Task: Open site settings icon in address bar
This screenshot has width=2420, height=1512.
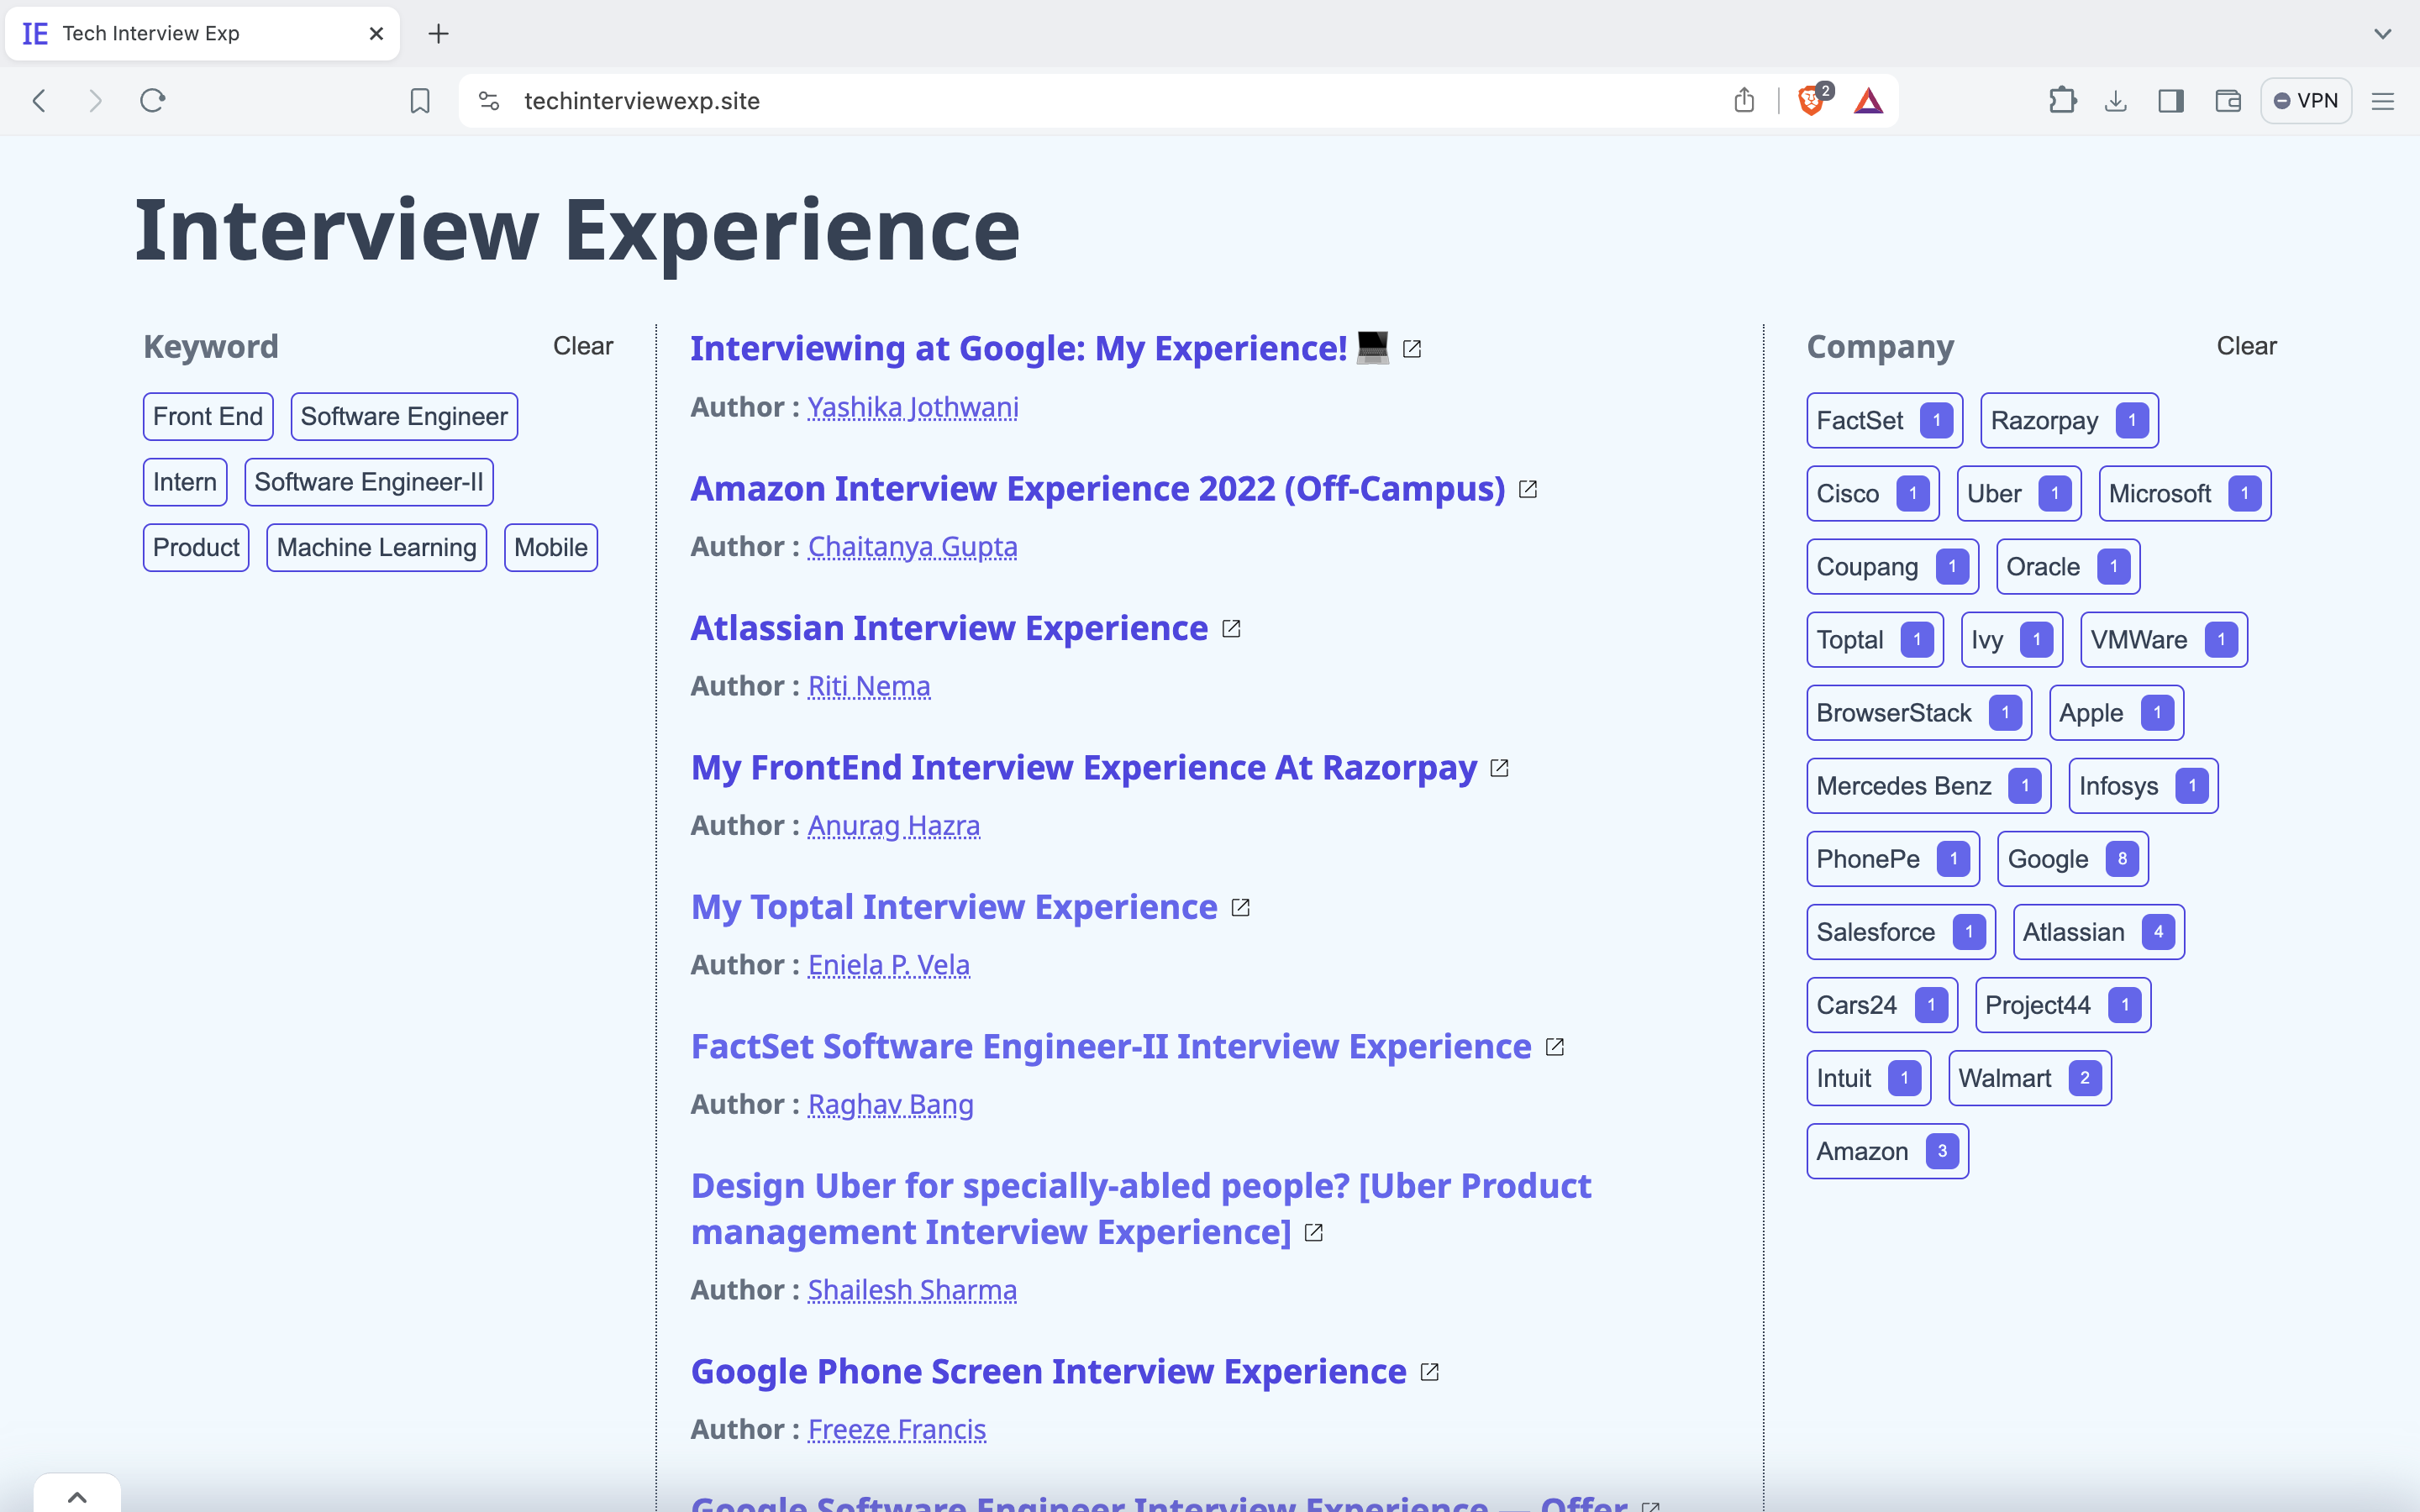Action: click(x=489, y=101)
